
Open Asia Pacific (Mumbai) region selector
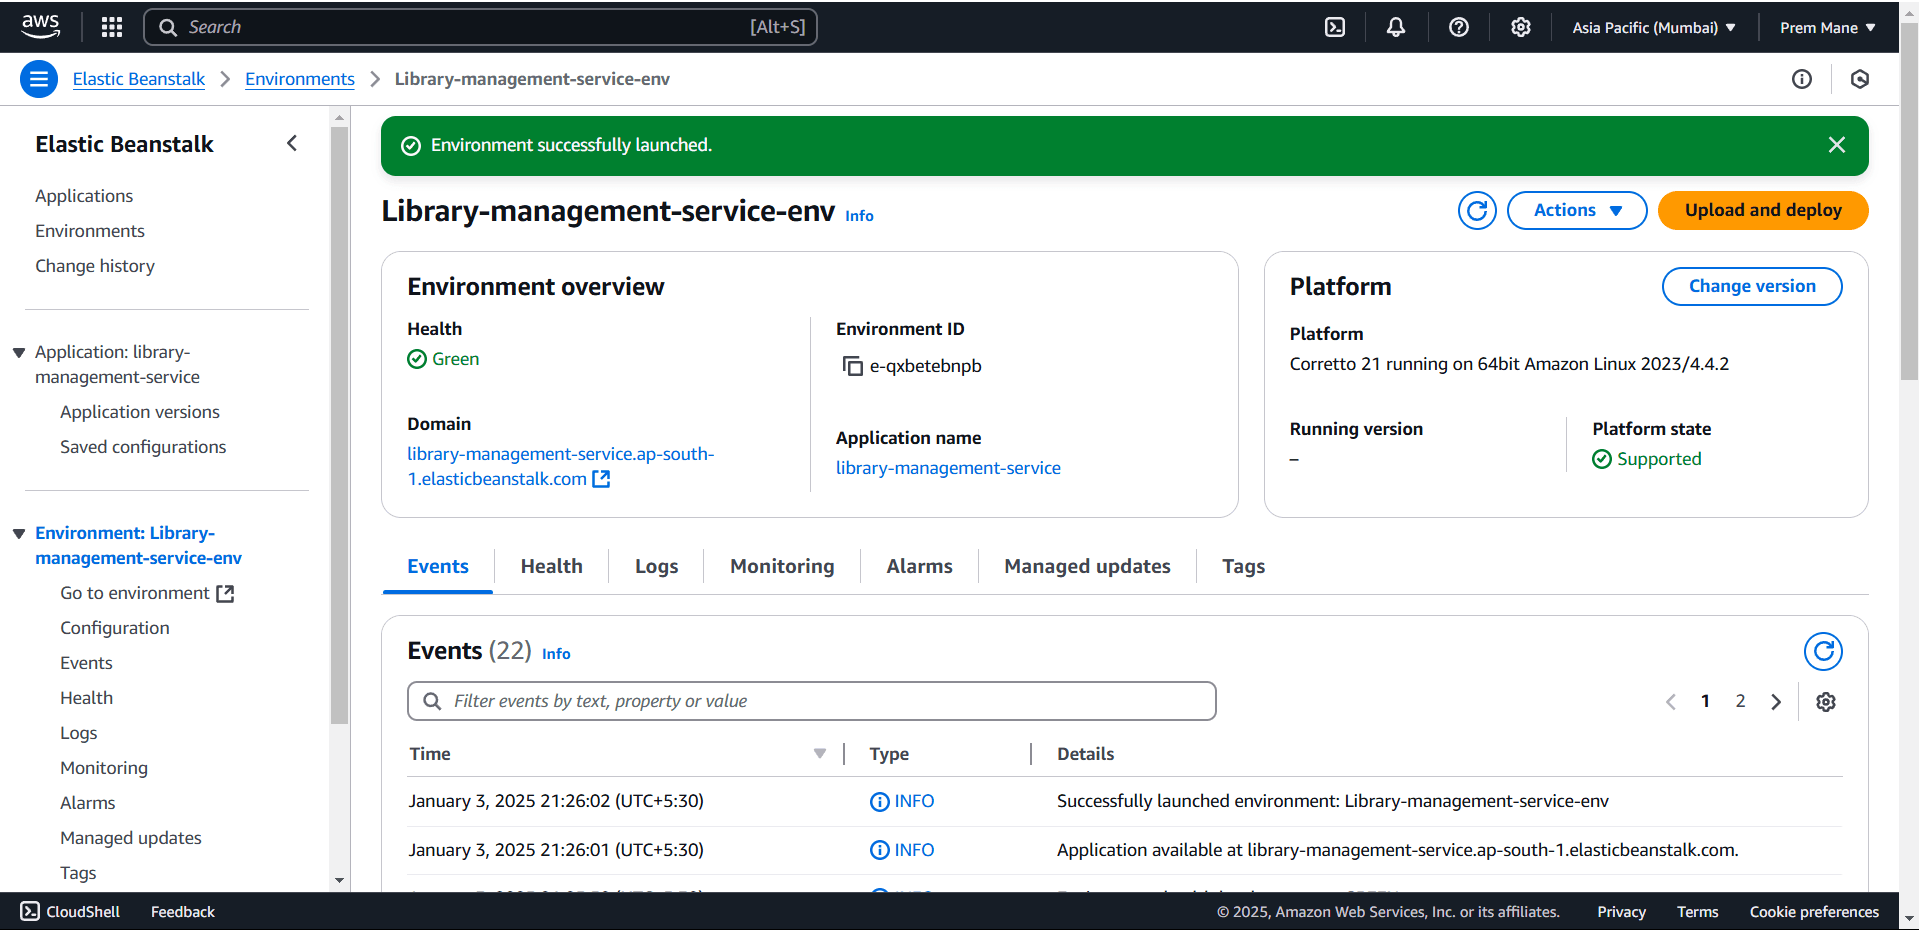[1654, 27]
